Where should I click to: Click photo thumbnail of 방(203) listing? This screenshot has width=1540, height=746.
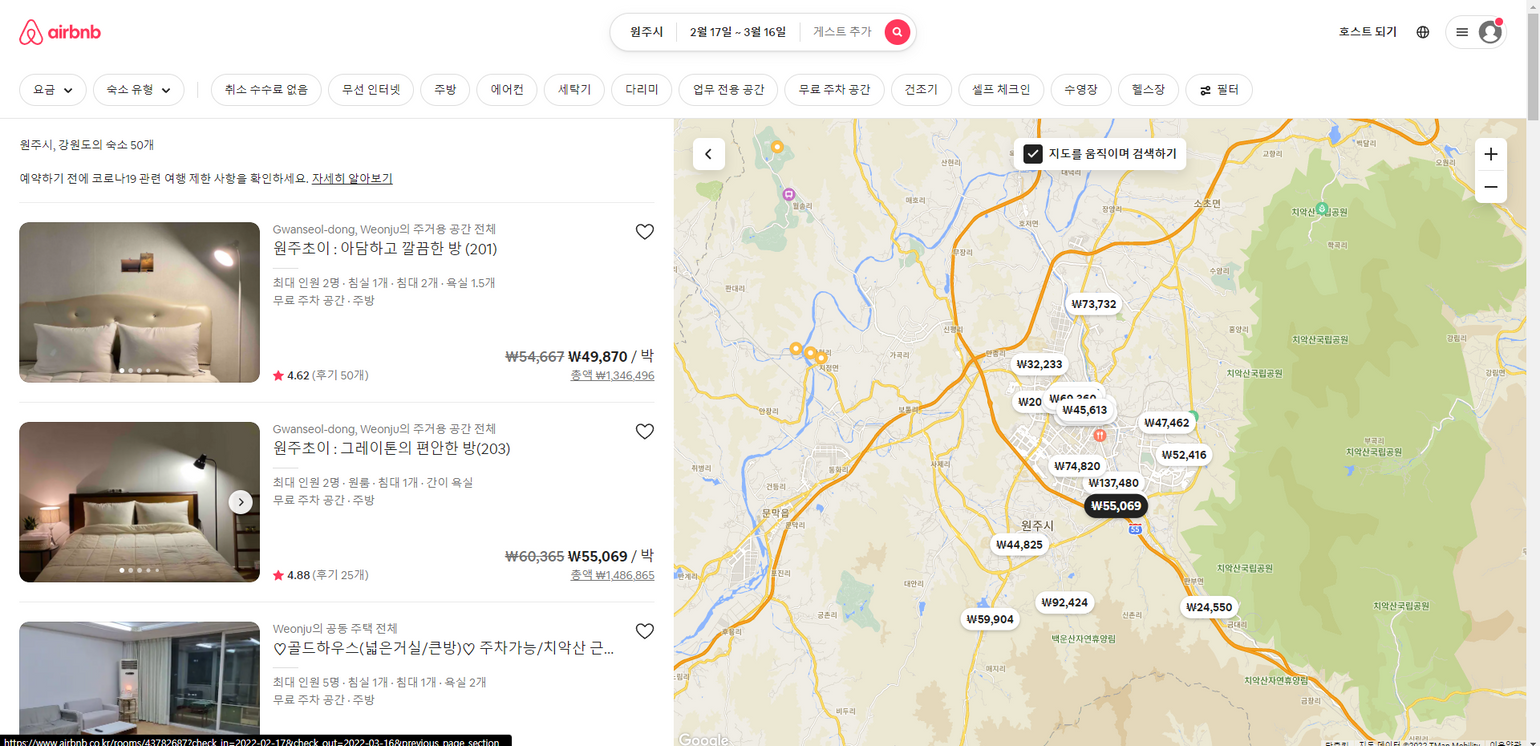click(139, 502)
